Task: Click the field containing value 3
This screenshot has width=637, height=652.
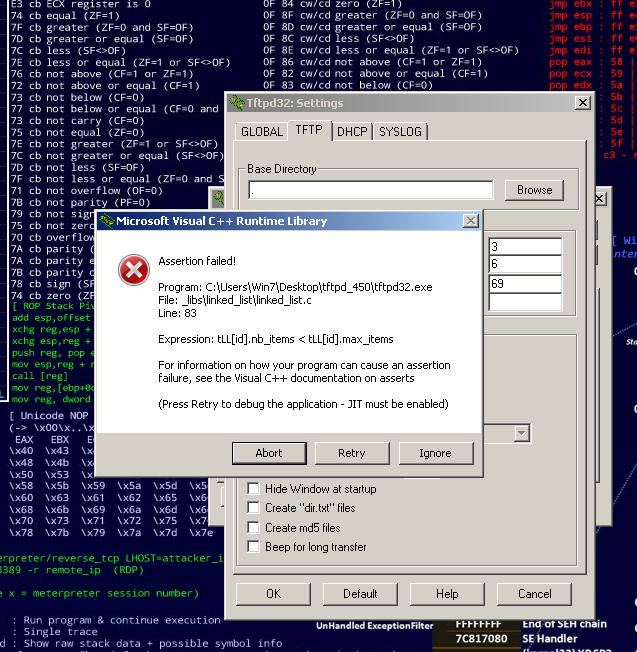Action: 525,246
